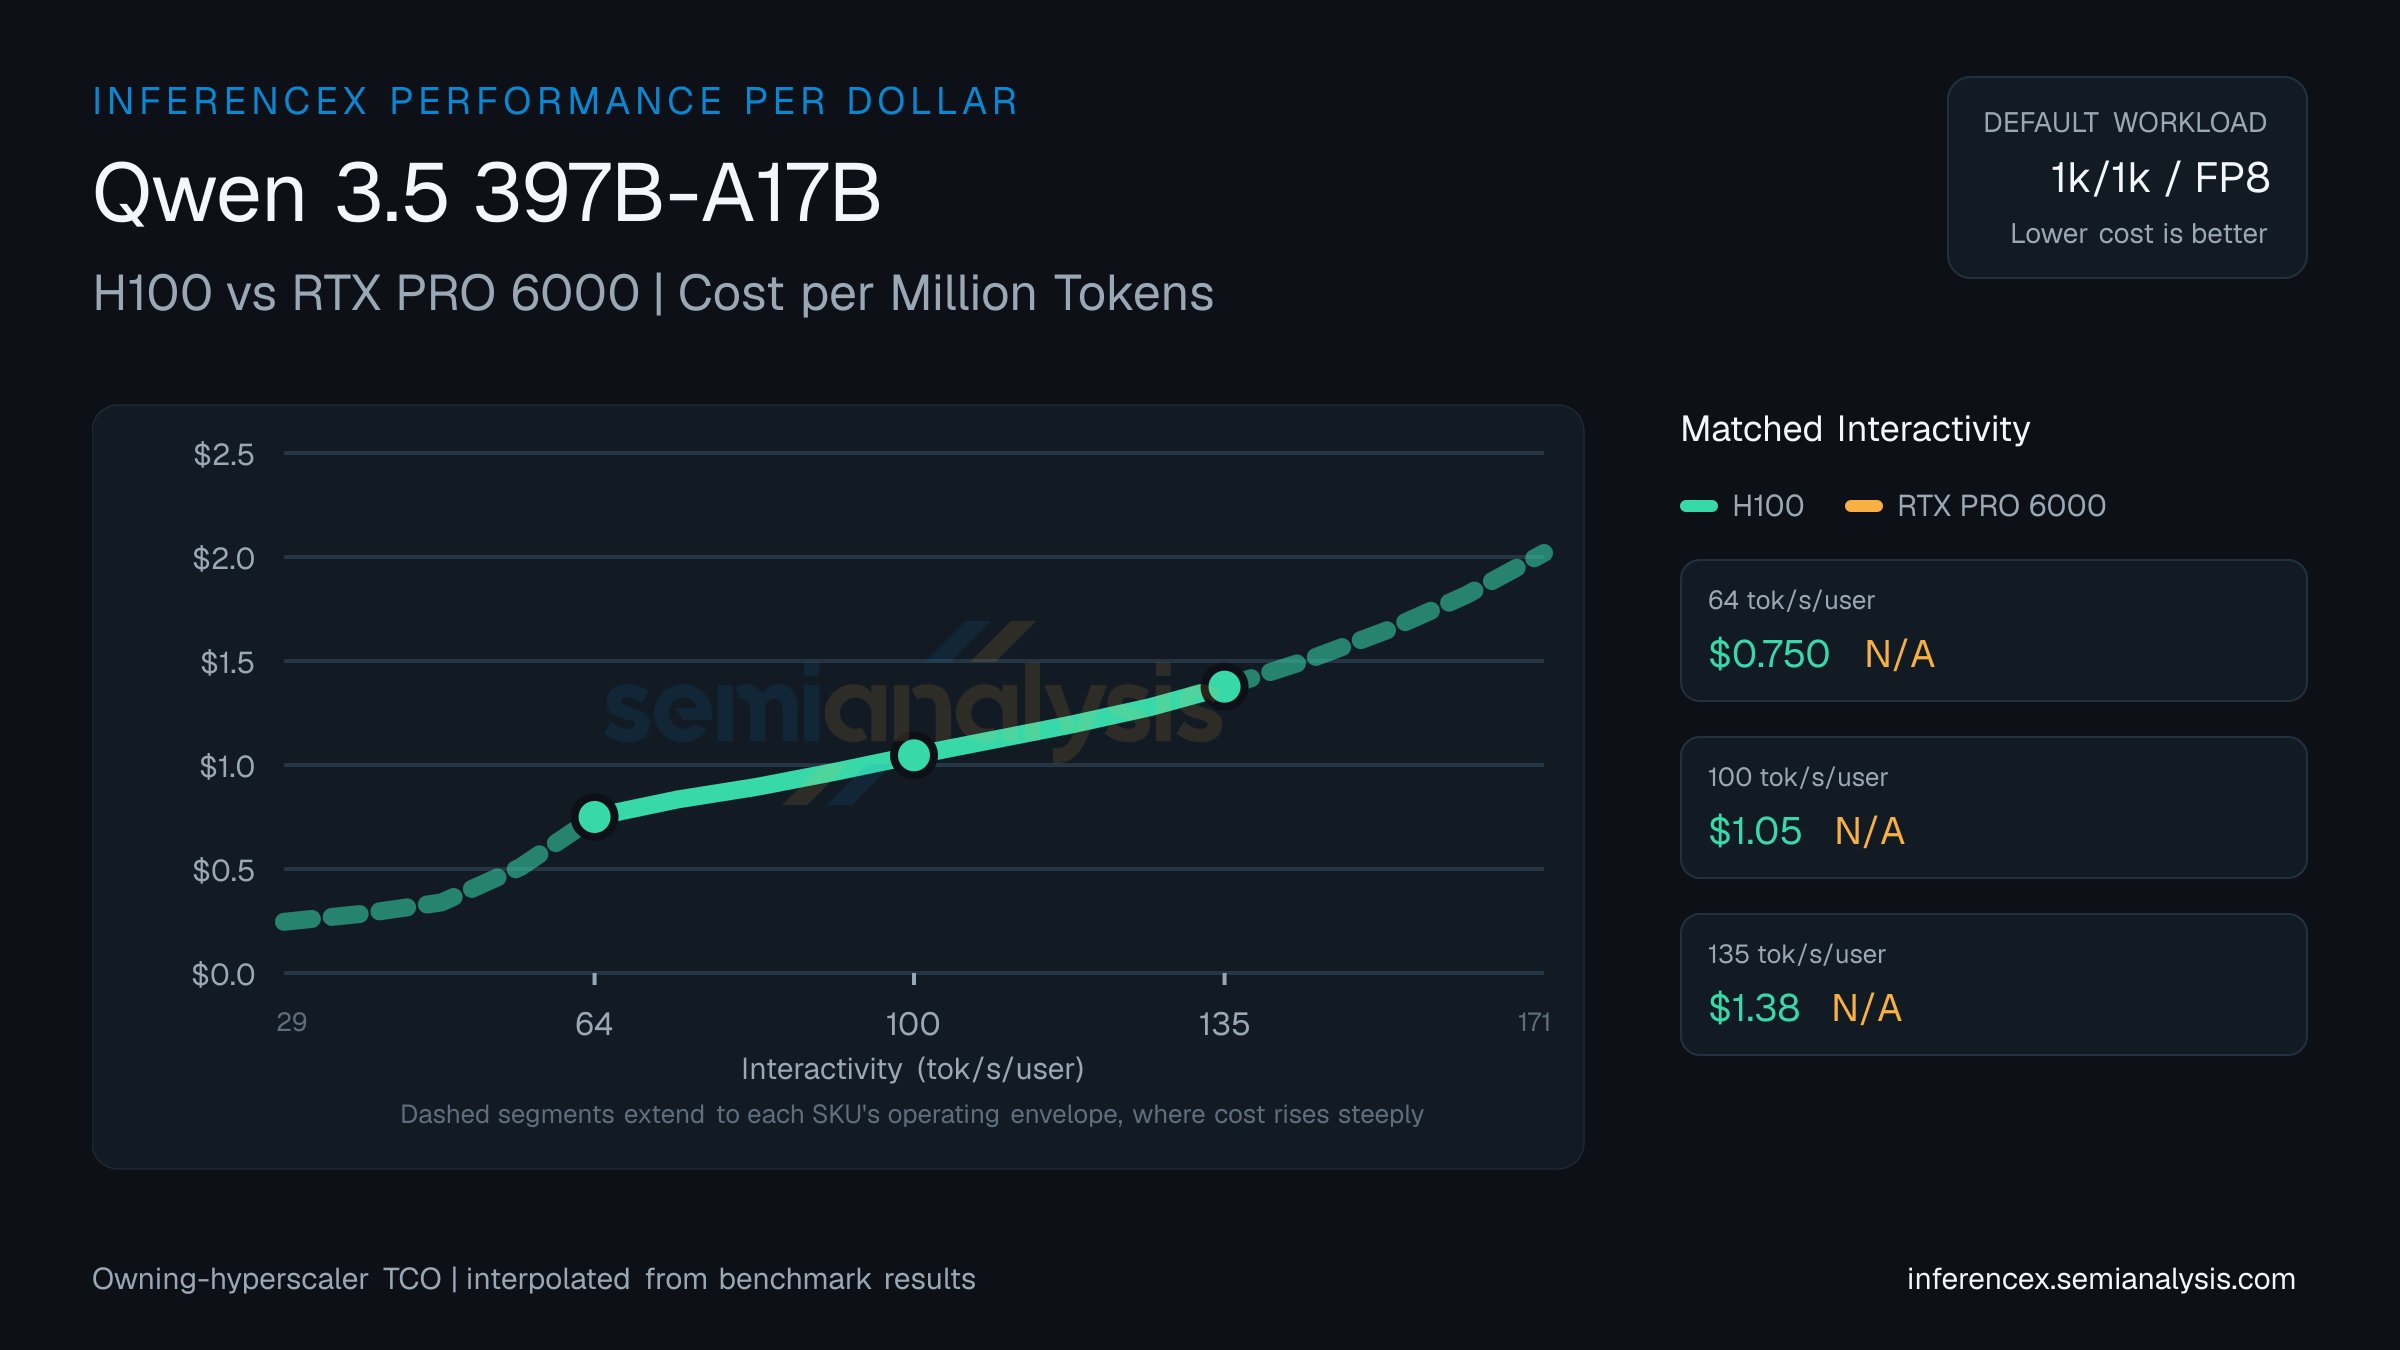This screenshot has width=2400, height=1350.
Task: Click the 29 x-axis minimum label
Action: (x=292, y=1022)
